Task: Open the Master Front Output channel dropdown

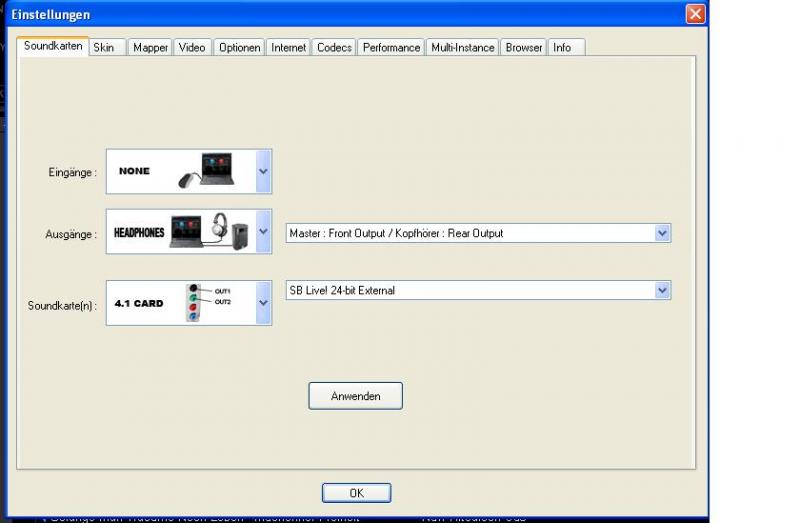Action: point(478,233)
